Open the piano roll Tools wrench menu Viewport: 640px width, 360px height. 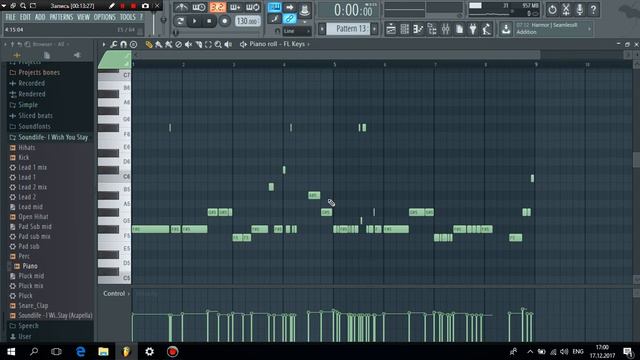pyautogui.click(x=113, y=44)
